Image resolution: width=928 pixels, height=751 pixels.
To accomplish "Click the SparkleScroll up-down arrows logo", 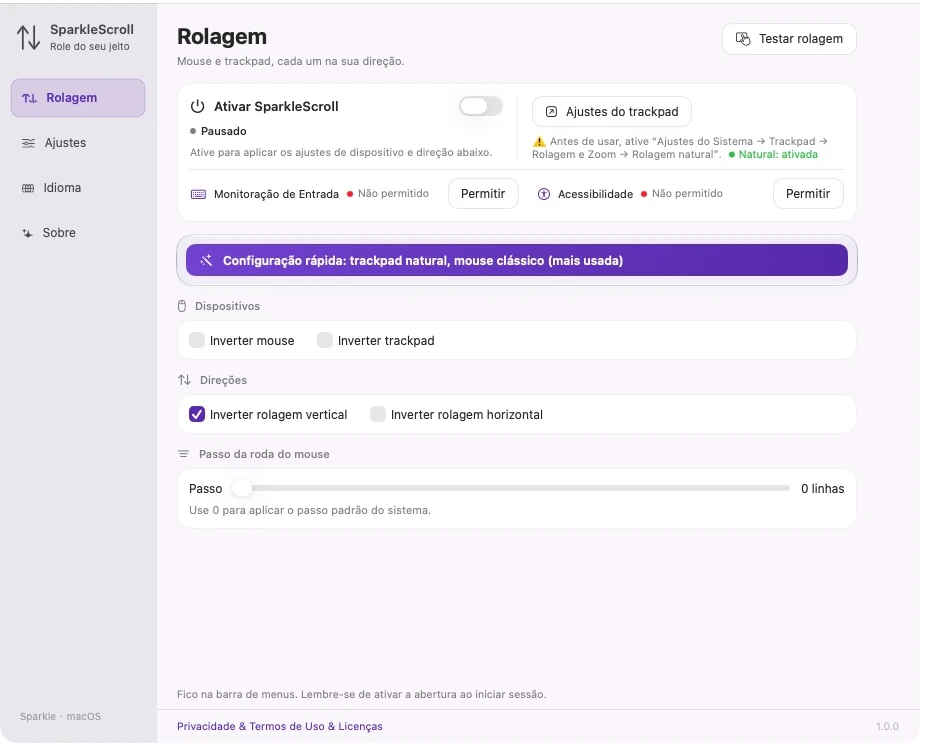I will pyautogui.click(x=28, y=37).
